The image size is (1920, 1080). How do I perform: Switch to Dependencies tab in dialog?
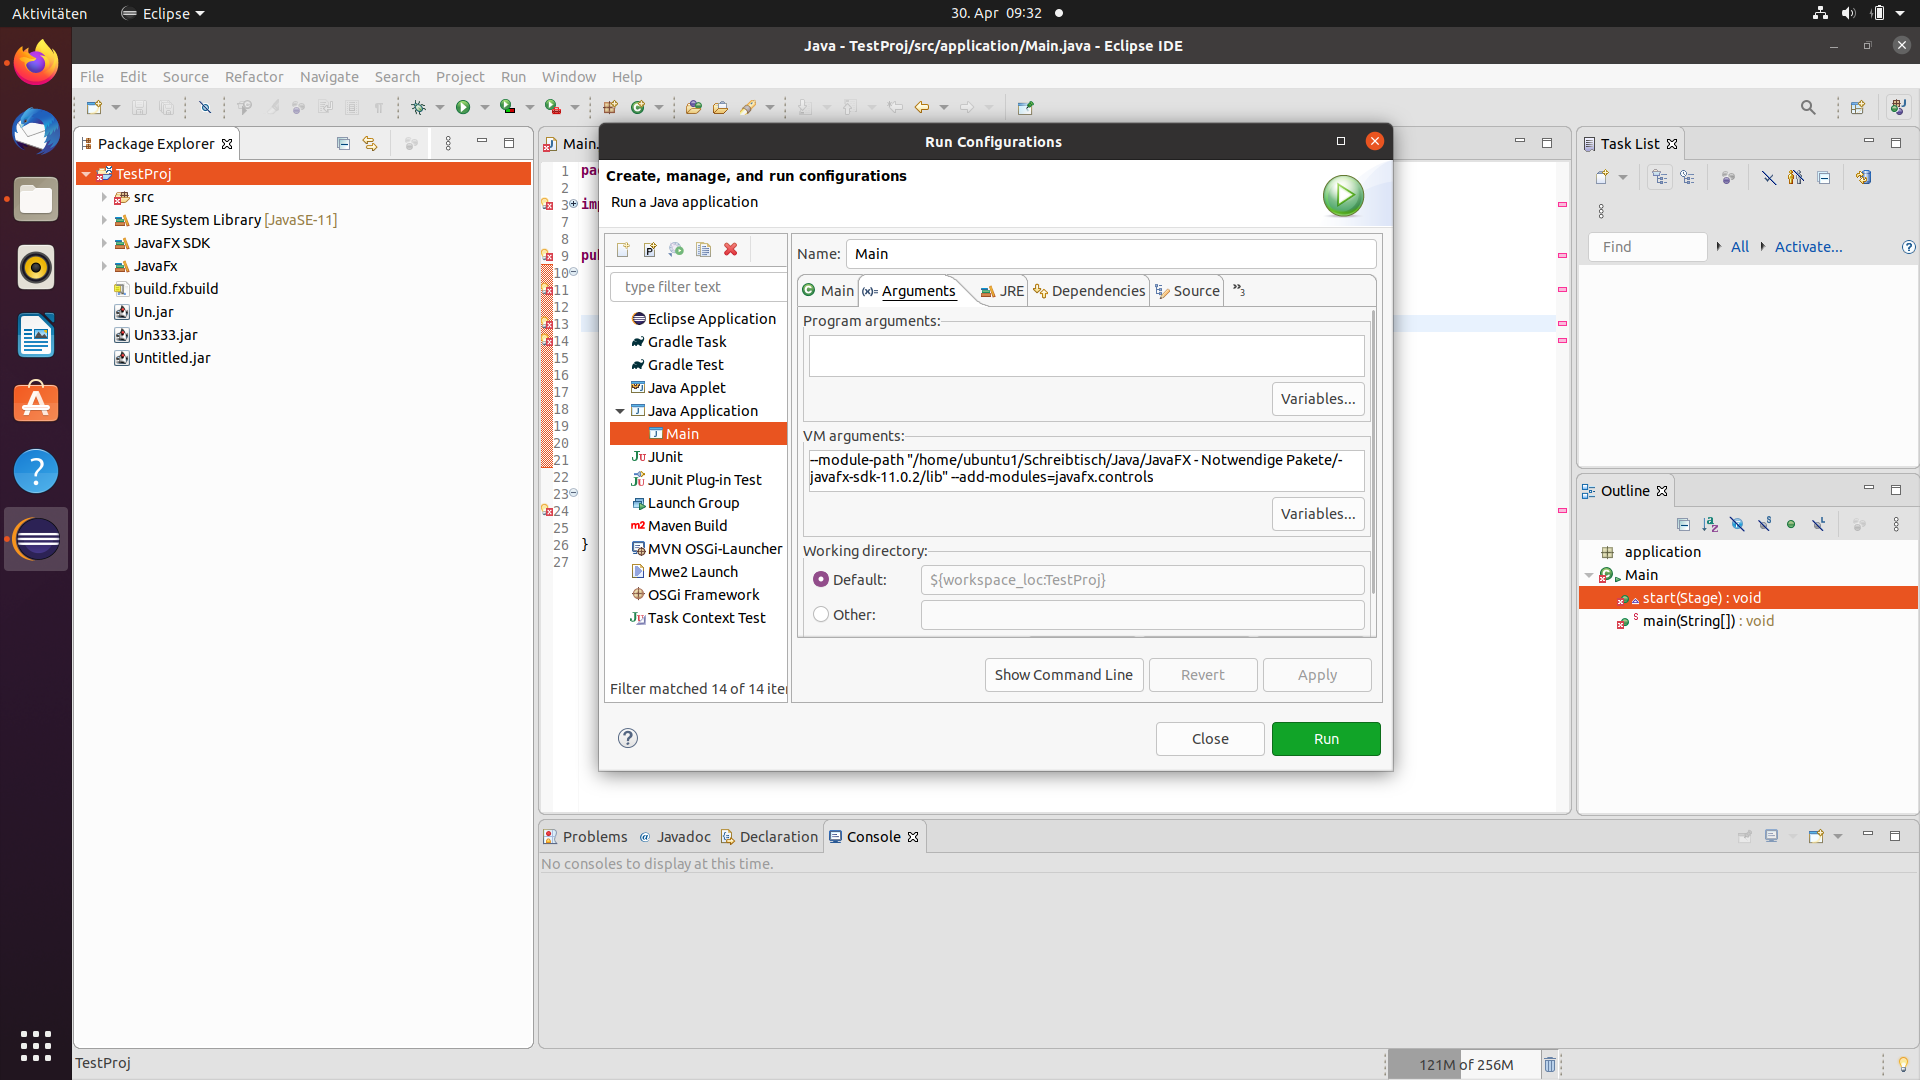[x=1089, y=291]
